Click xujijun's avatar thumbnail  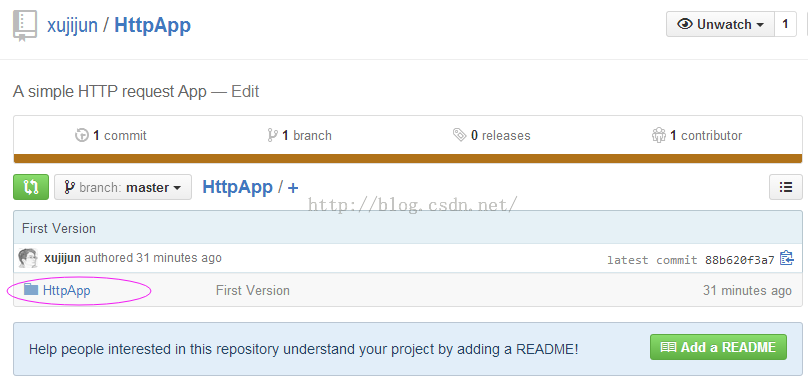28,258
